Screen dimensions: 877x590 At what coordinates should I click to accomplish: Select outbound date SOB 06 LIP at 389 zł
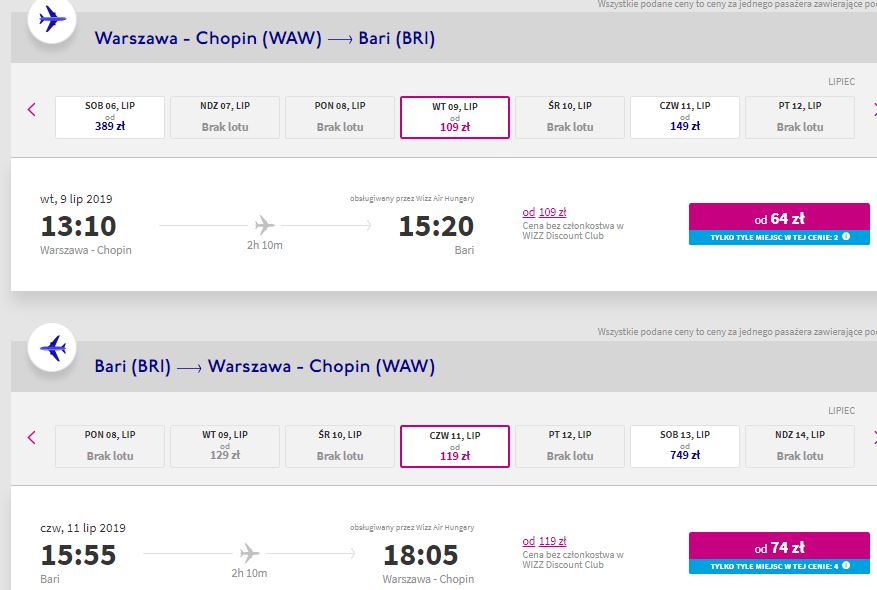110,117
